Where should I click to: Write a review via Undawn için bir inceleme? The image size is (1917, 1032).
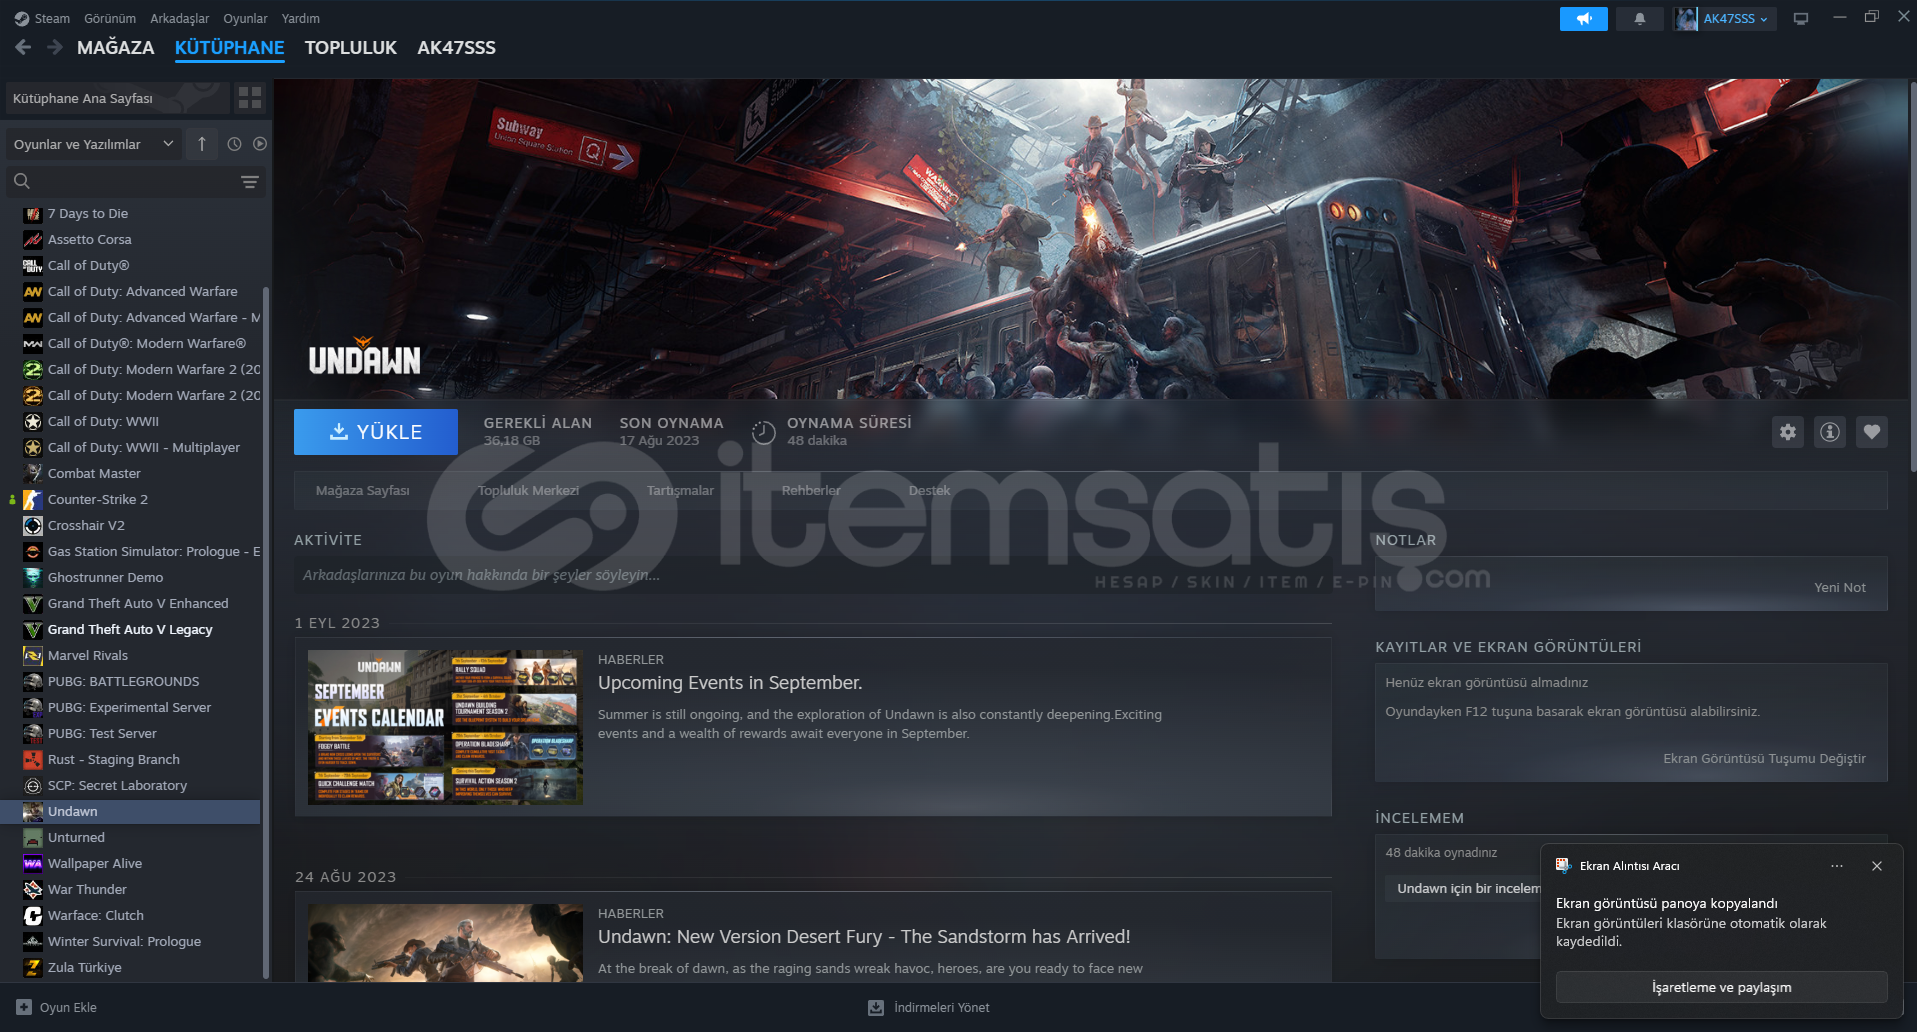1463,888
